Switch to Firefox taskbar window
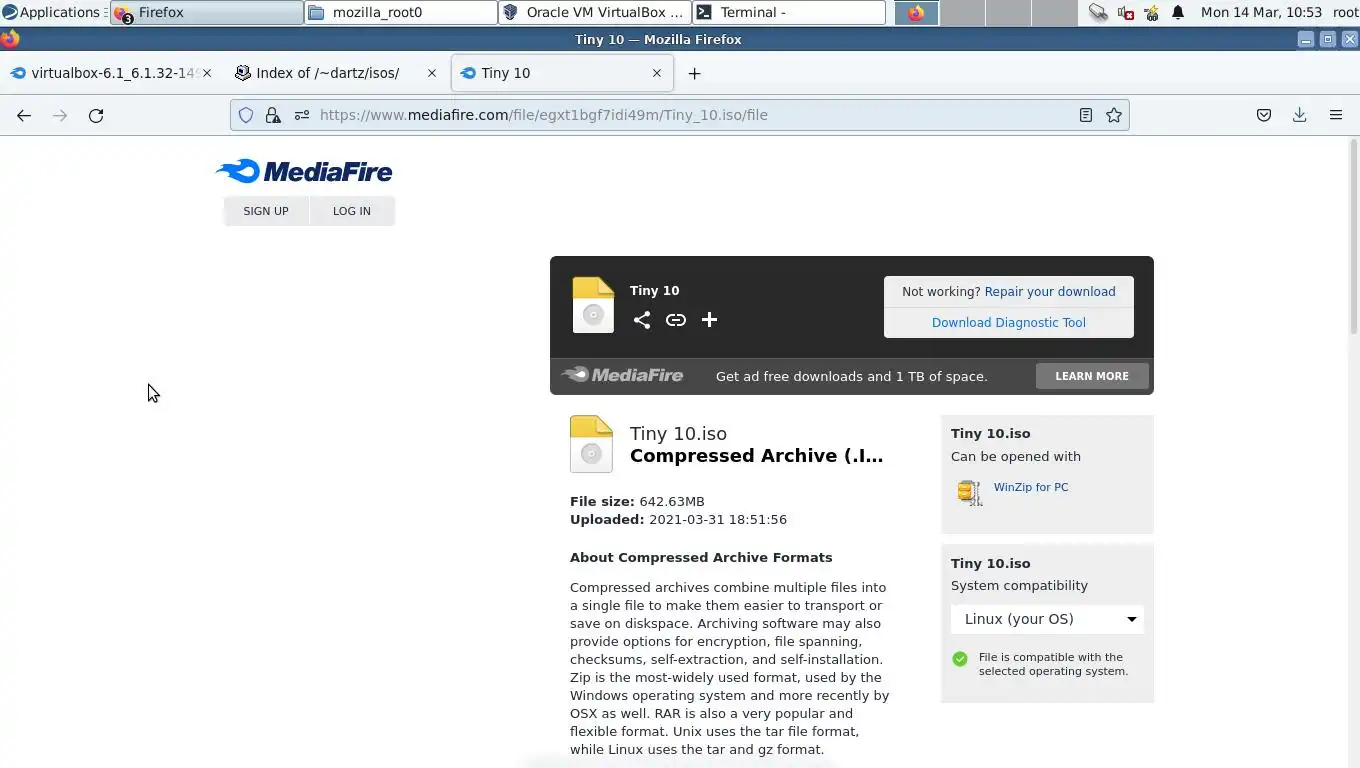1360x768 pixels. tap(206, 13)
